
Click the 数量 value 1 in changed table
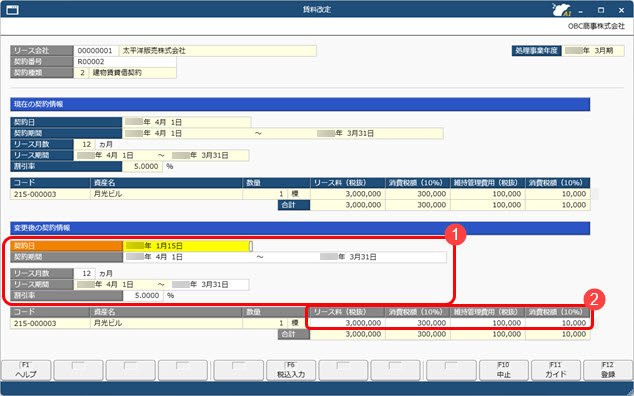click(265, 323)
